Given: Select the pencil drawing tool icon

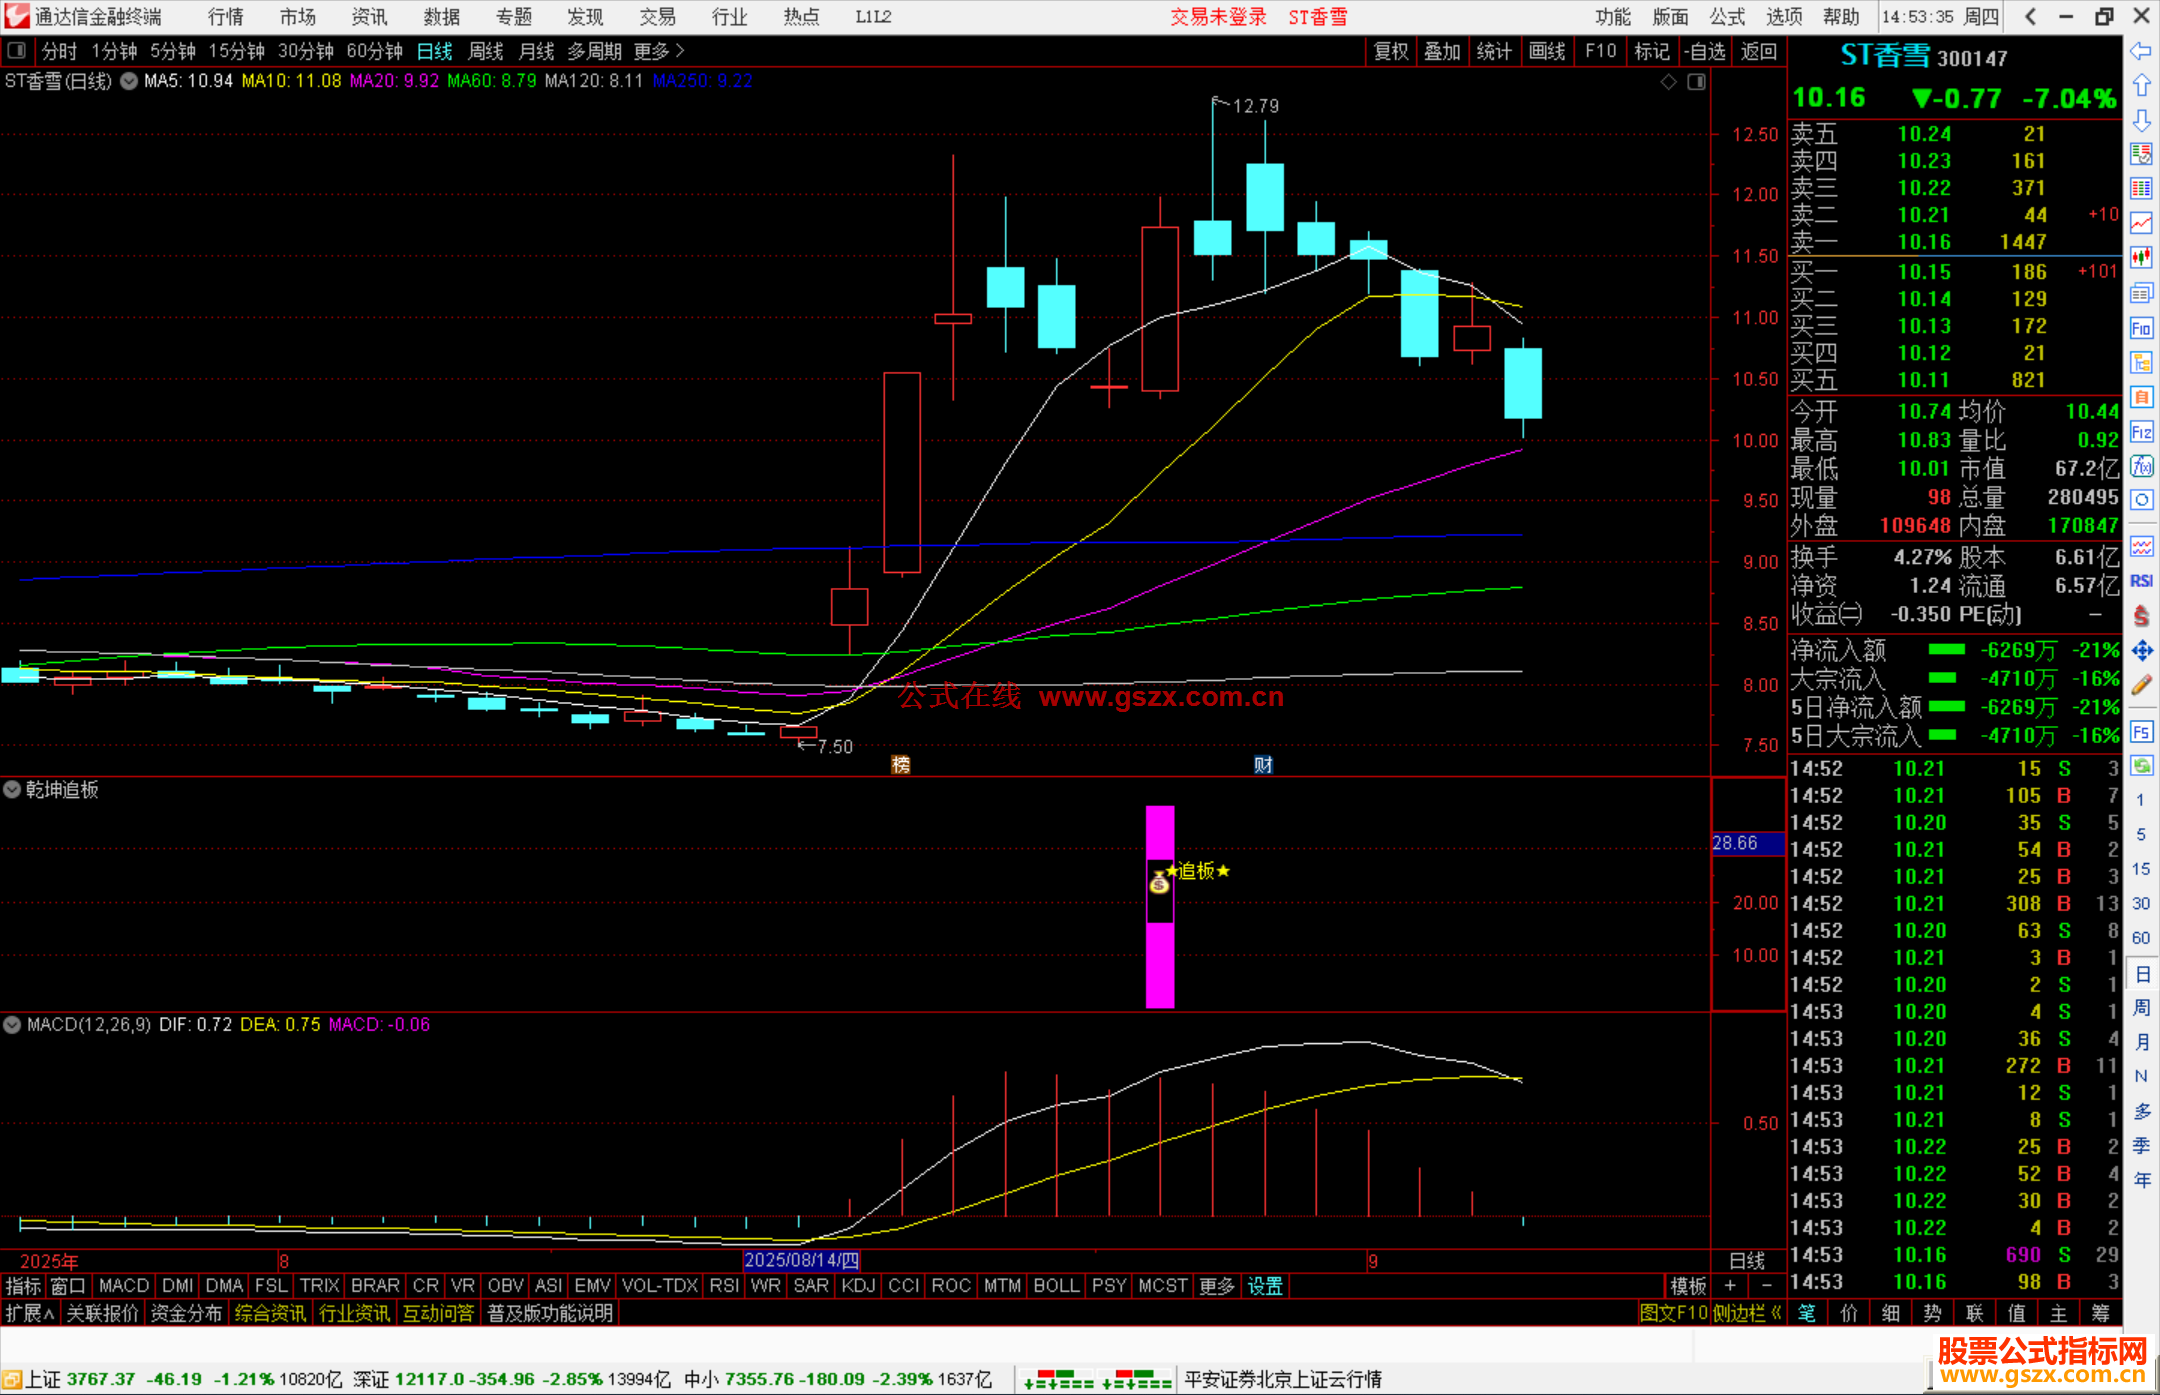Looking at the screenshot, I should (2141, 685).
